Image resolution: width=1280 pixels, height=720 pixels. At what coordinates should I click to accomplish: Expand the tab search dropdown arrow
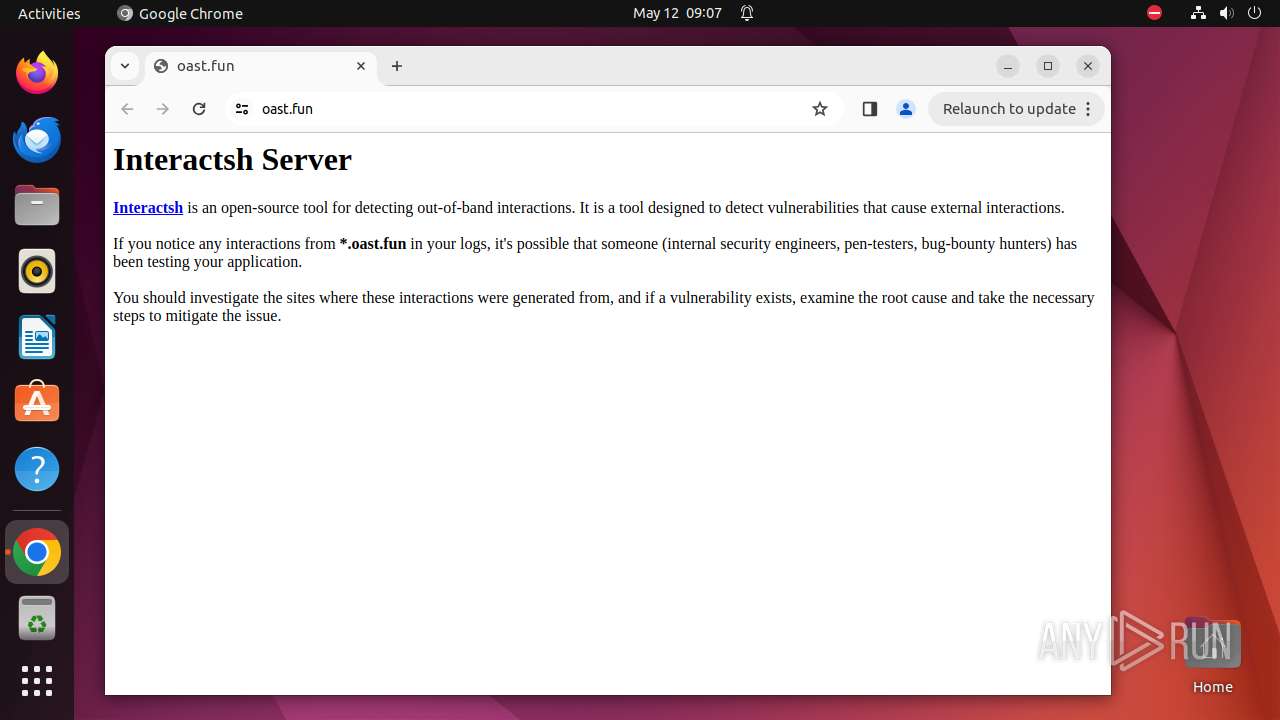[x=124, y=66]
